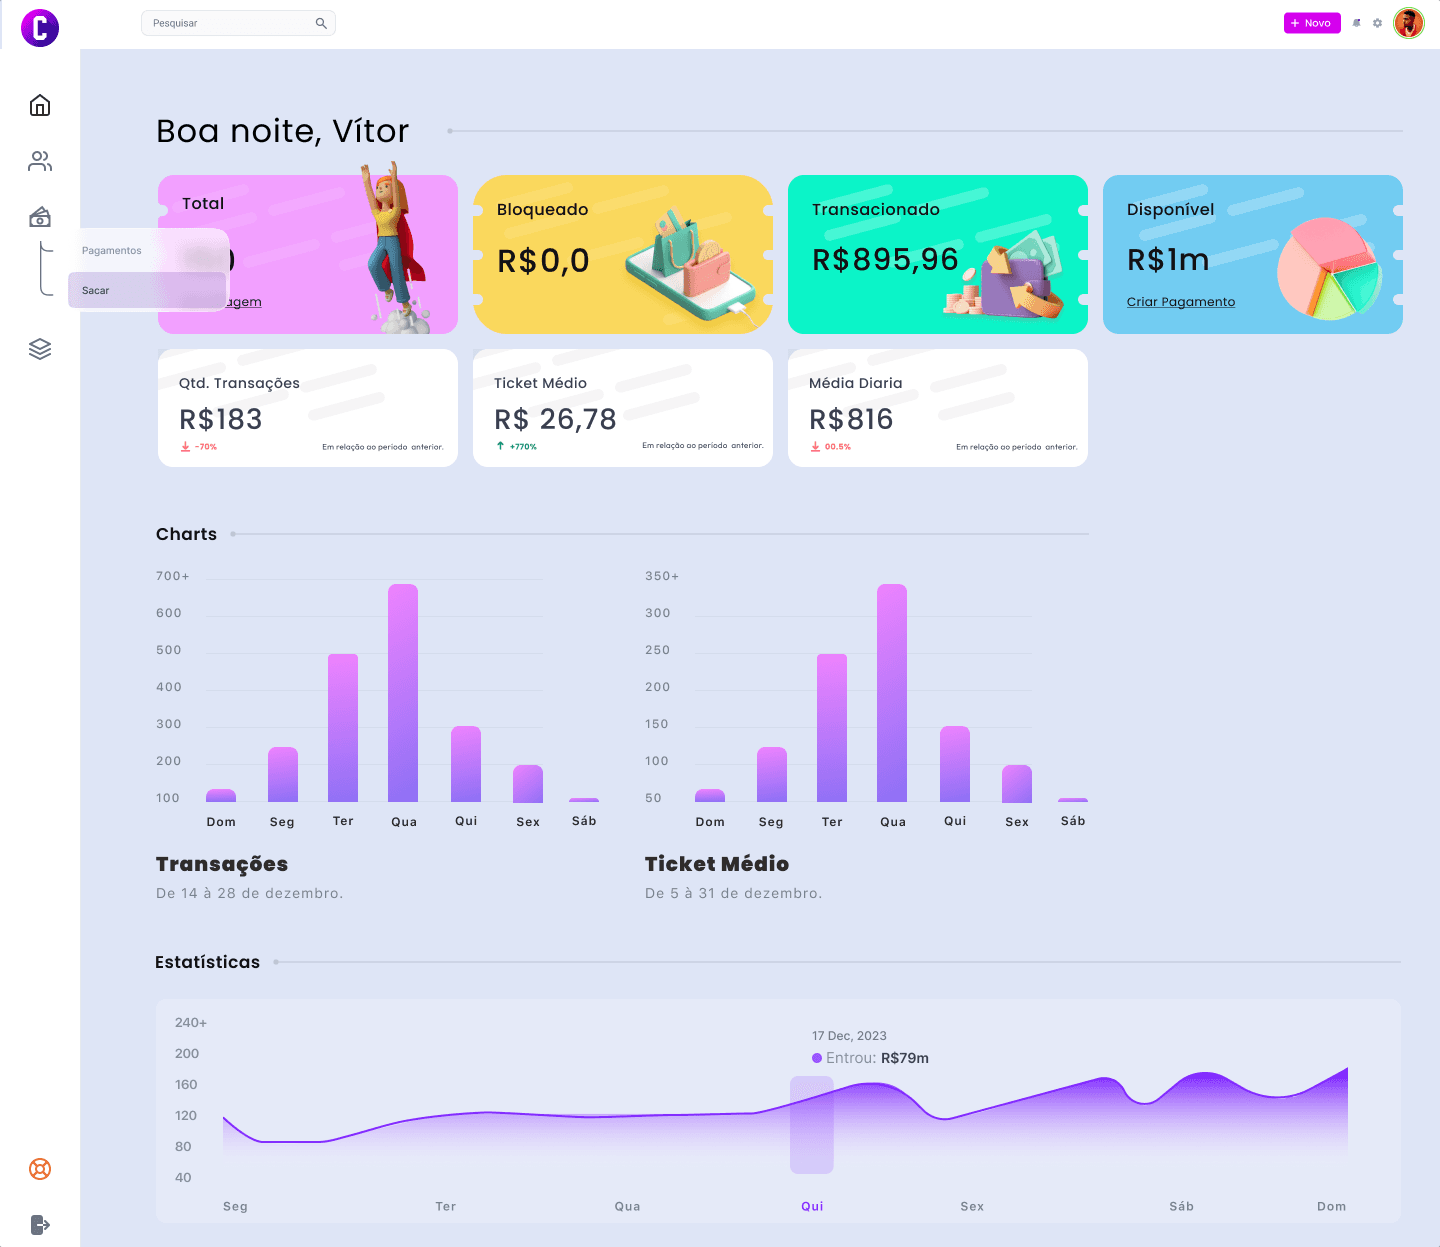
Task: Click the R$816 Média Diaria value
Action: click(851, 419)
